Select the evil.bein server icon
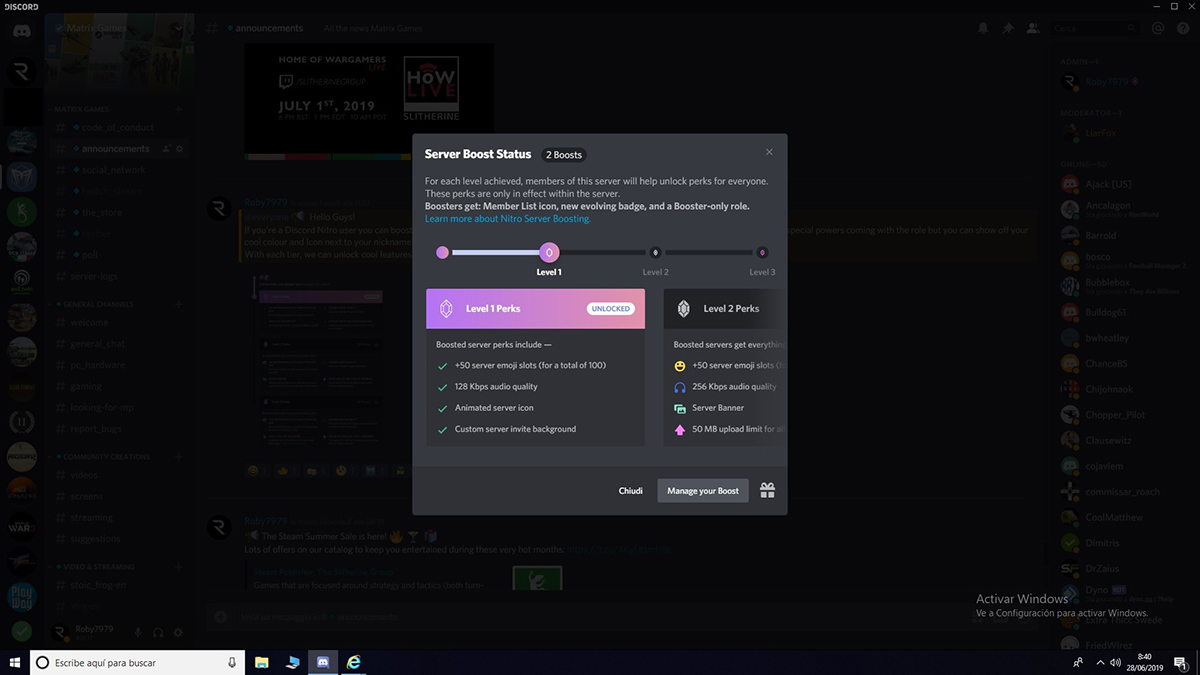 (x=21, y=281)
